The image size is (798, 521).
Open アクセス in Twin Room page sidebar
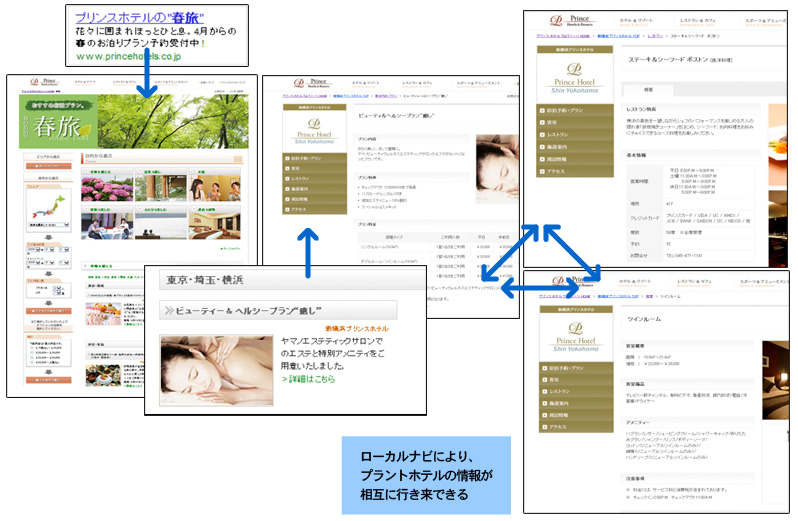576,427
